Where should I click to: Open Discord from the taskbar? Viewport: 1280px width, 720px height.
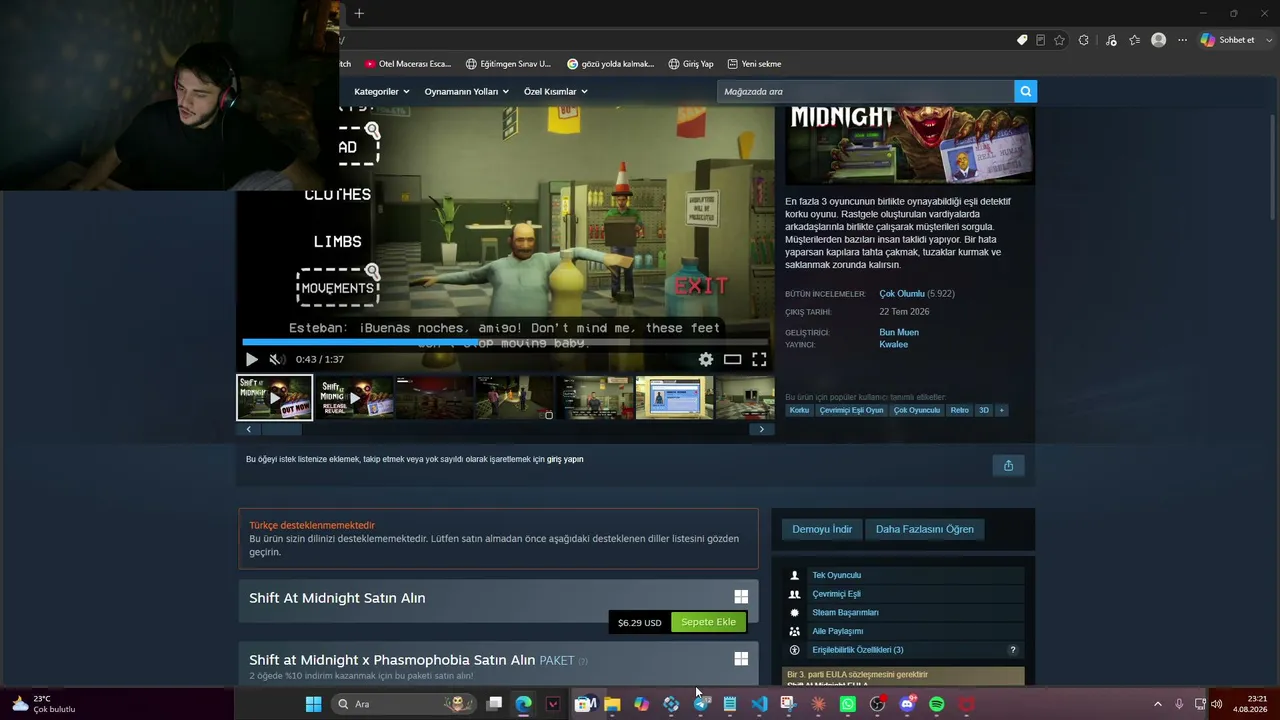coord(907,704)
